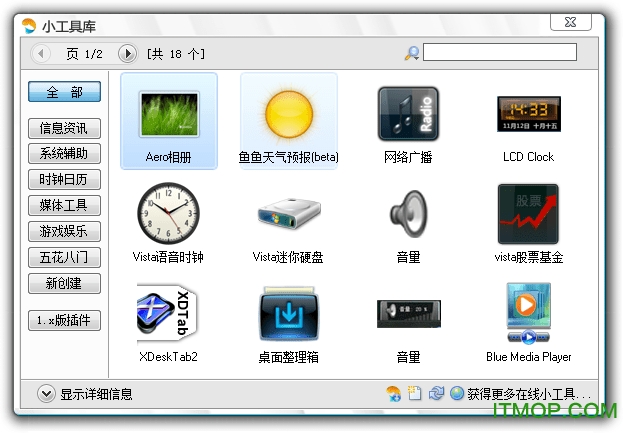Select the Vista迷你硬盘 drive gadget

(288, 229)
